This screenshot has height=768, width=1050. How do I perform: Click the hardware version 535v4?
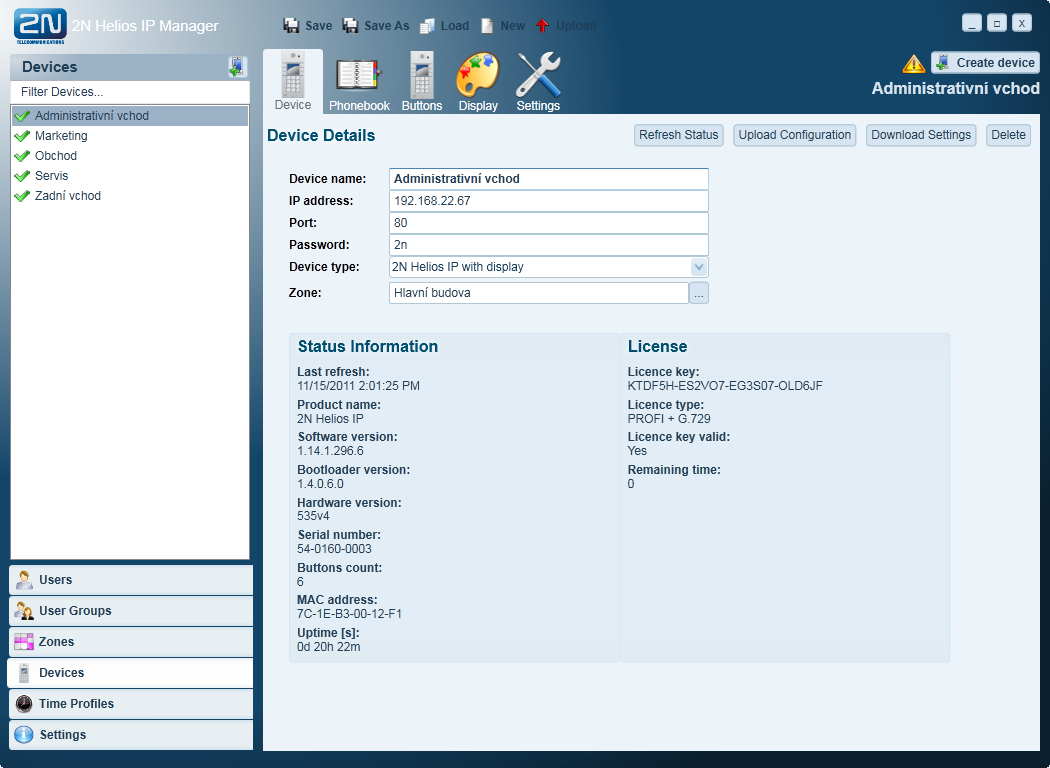(313, 516)
